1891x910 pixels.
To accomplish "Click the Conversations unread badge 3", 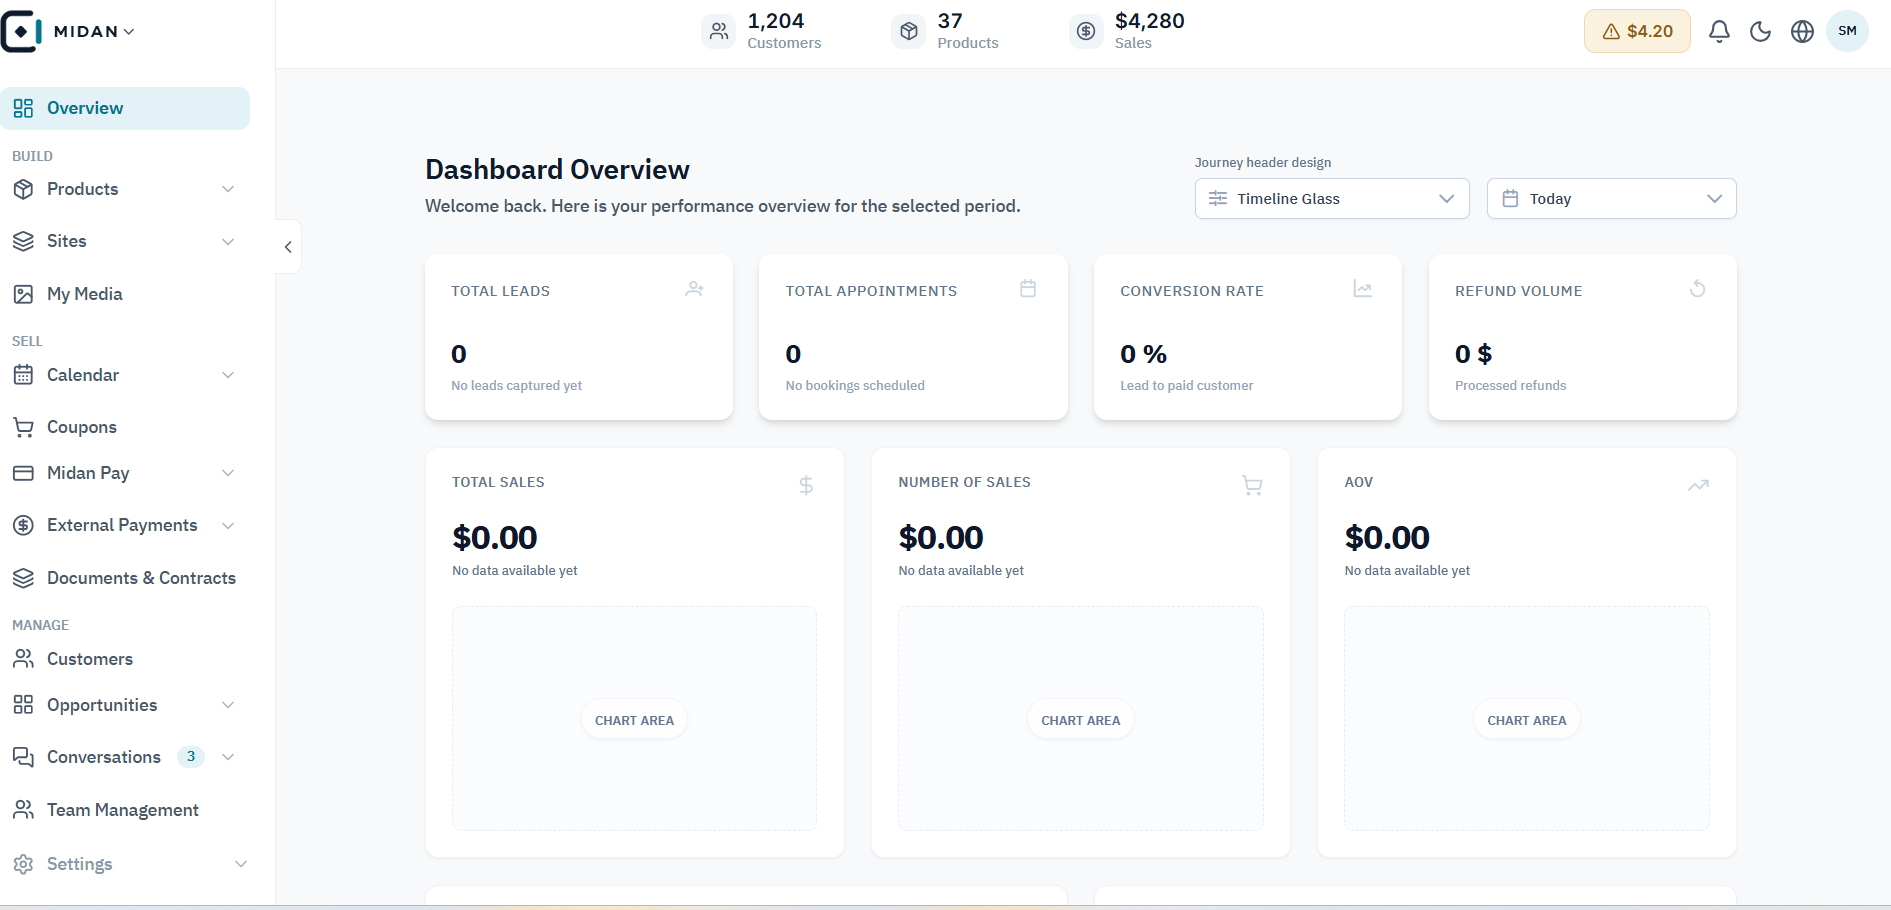I will click(x=191, y=757).
